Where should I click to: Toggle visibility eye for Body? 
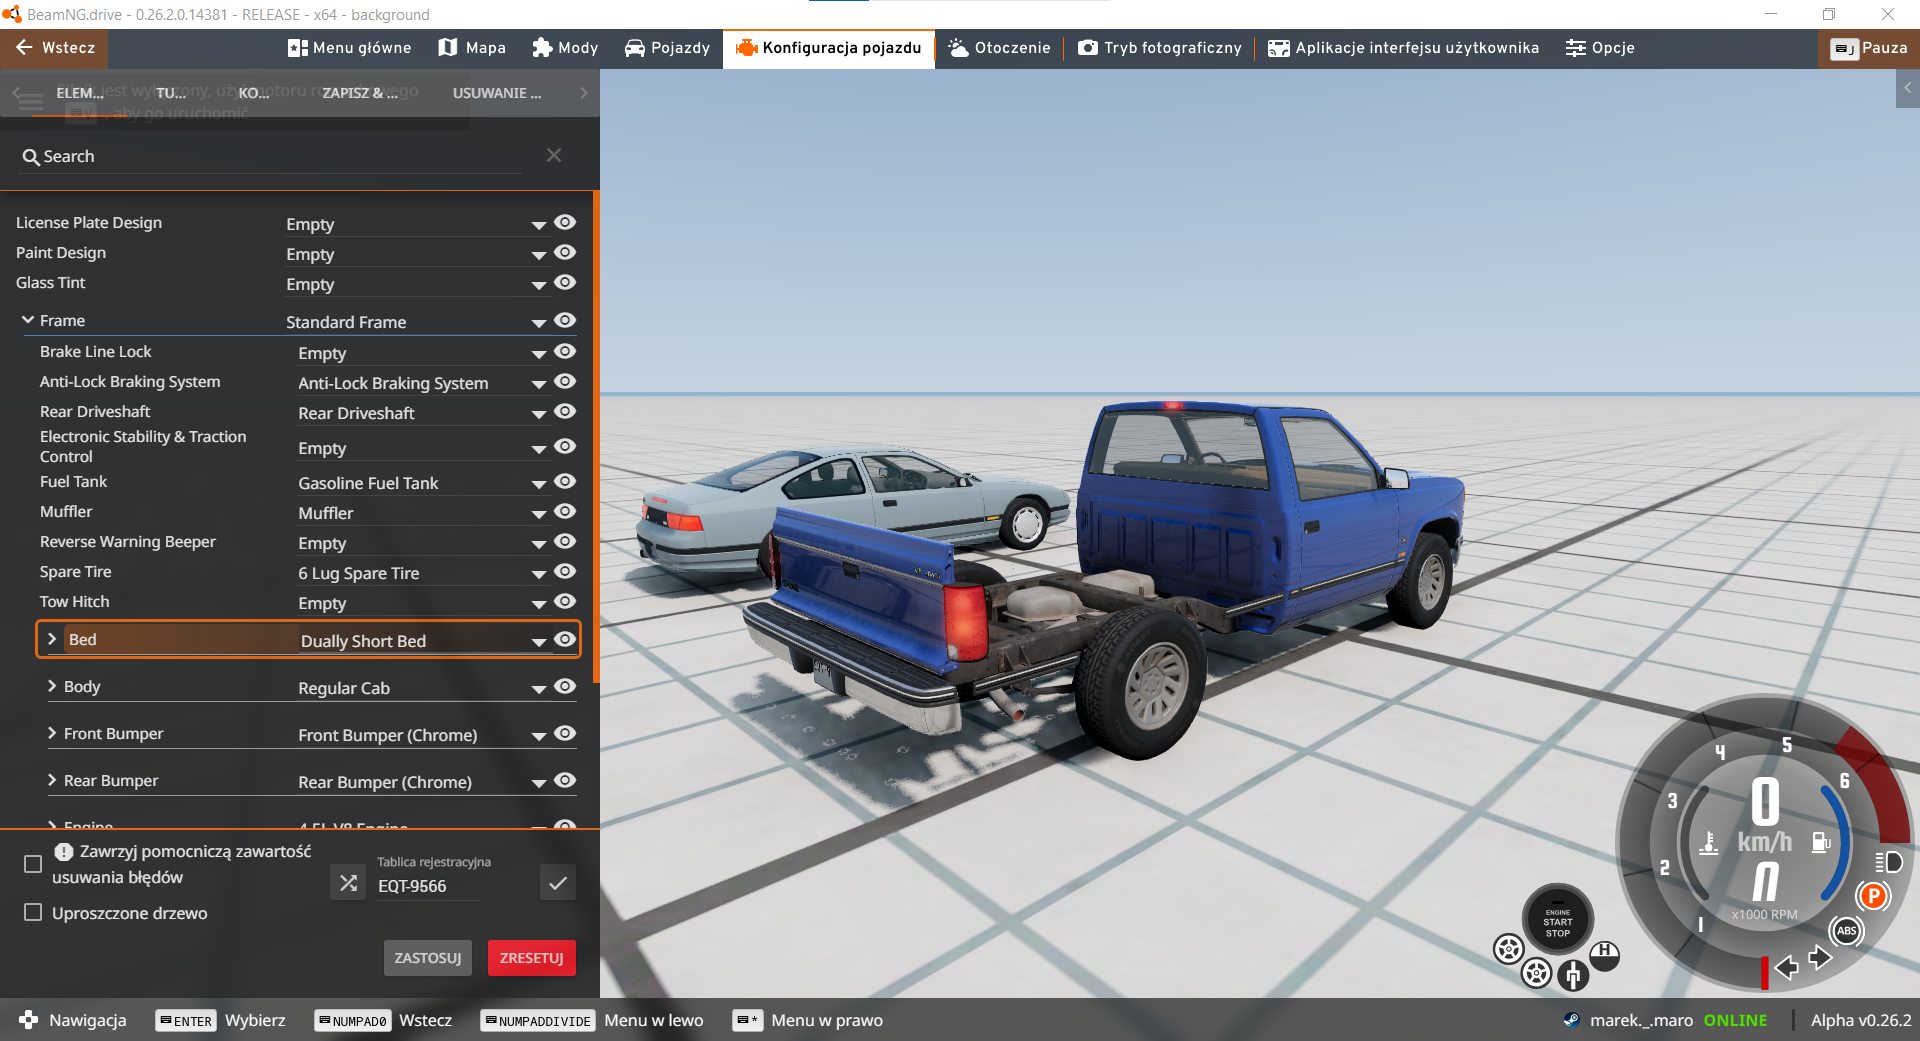[x=565, y=686]
